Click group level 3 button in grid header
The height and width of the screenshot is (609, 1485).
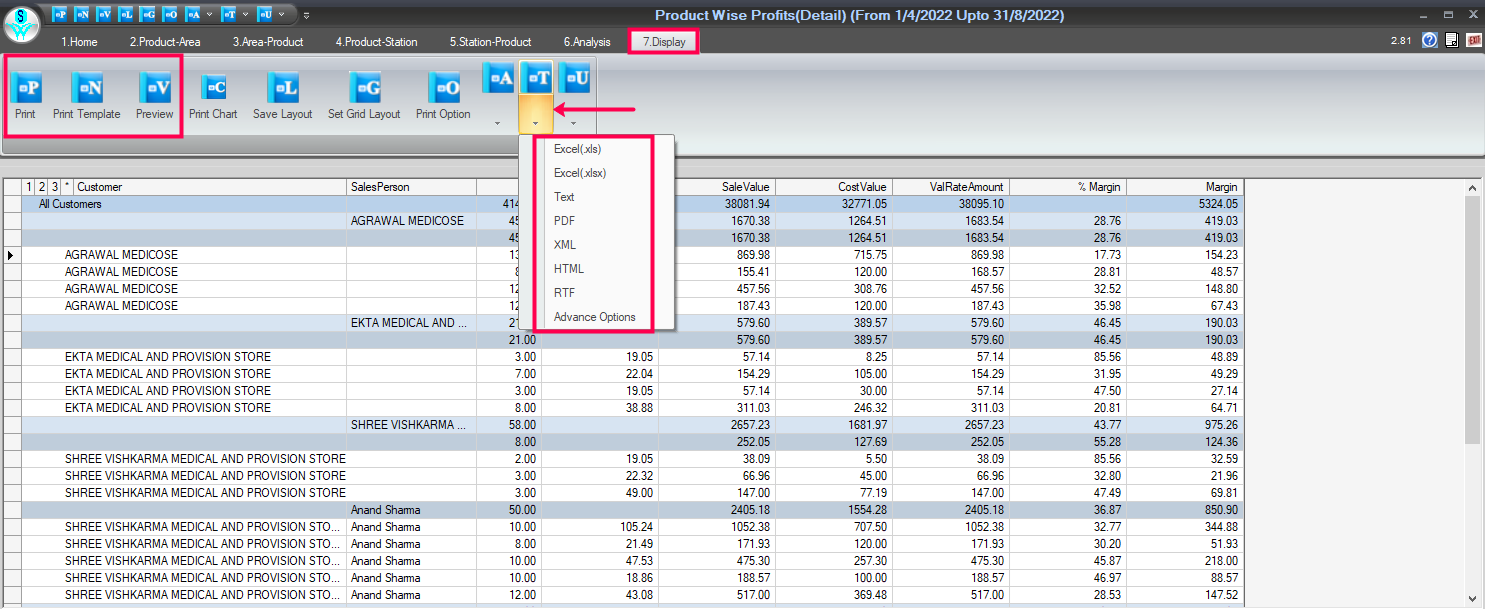[x=54, y=187]
